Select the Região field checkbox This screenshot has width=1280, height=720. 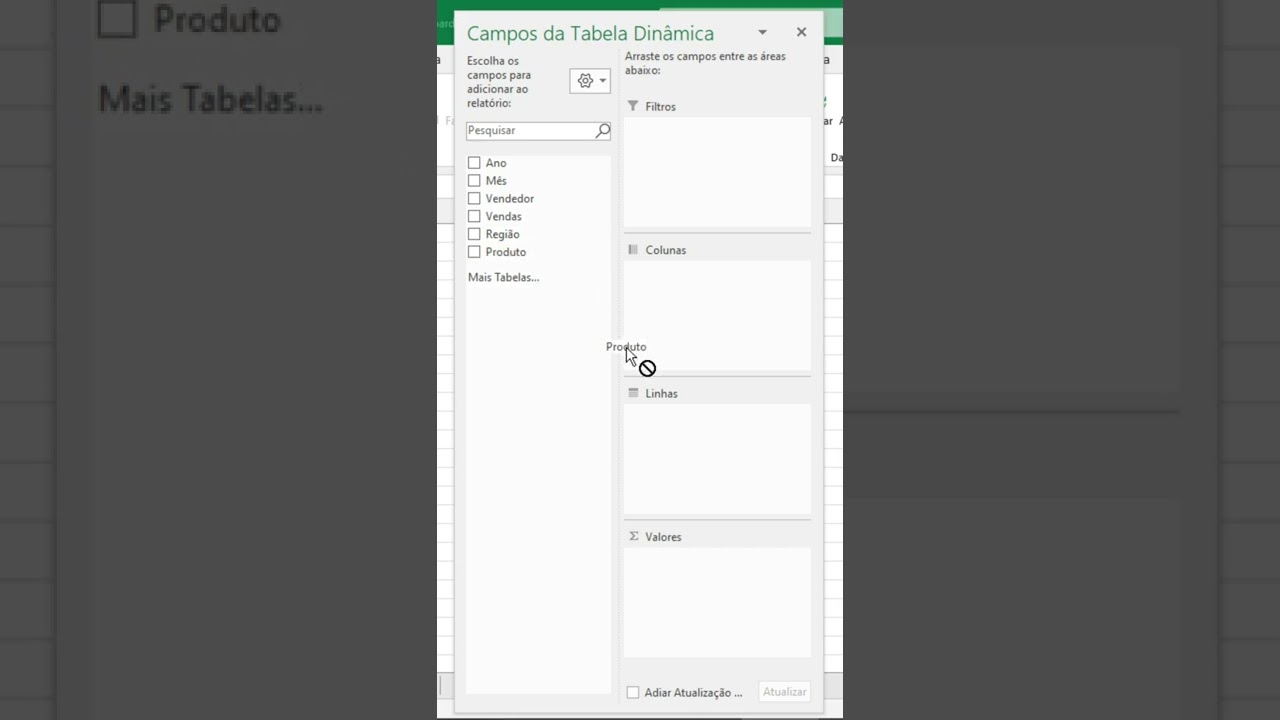pyautogui.click(x=474, y=234)
